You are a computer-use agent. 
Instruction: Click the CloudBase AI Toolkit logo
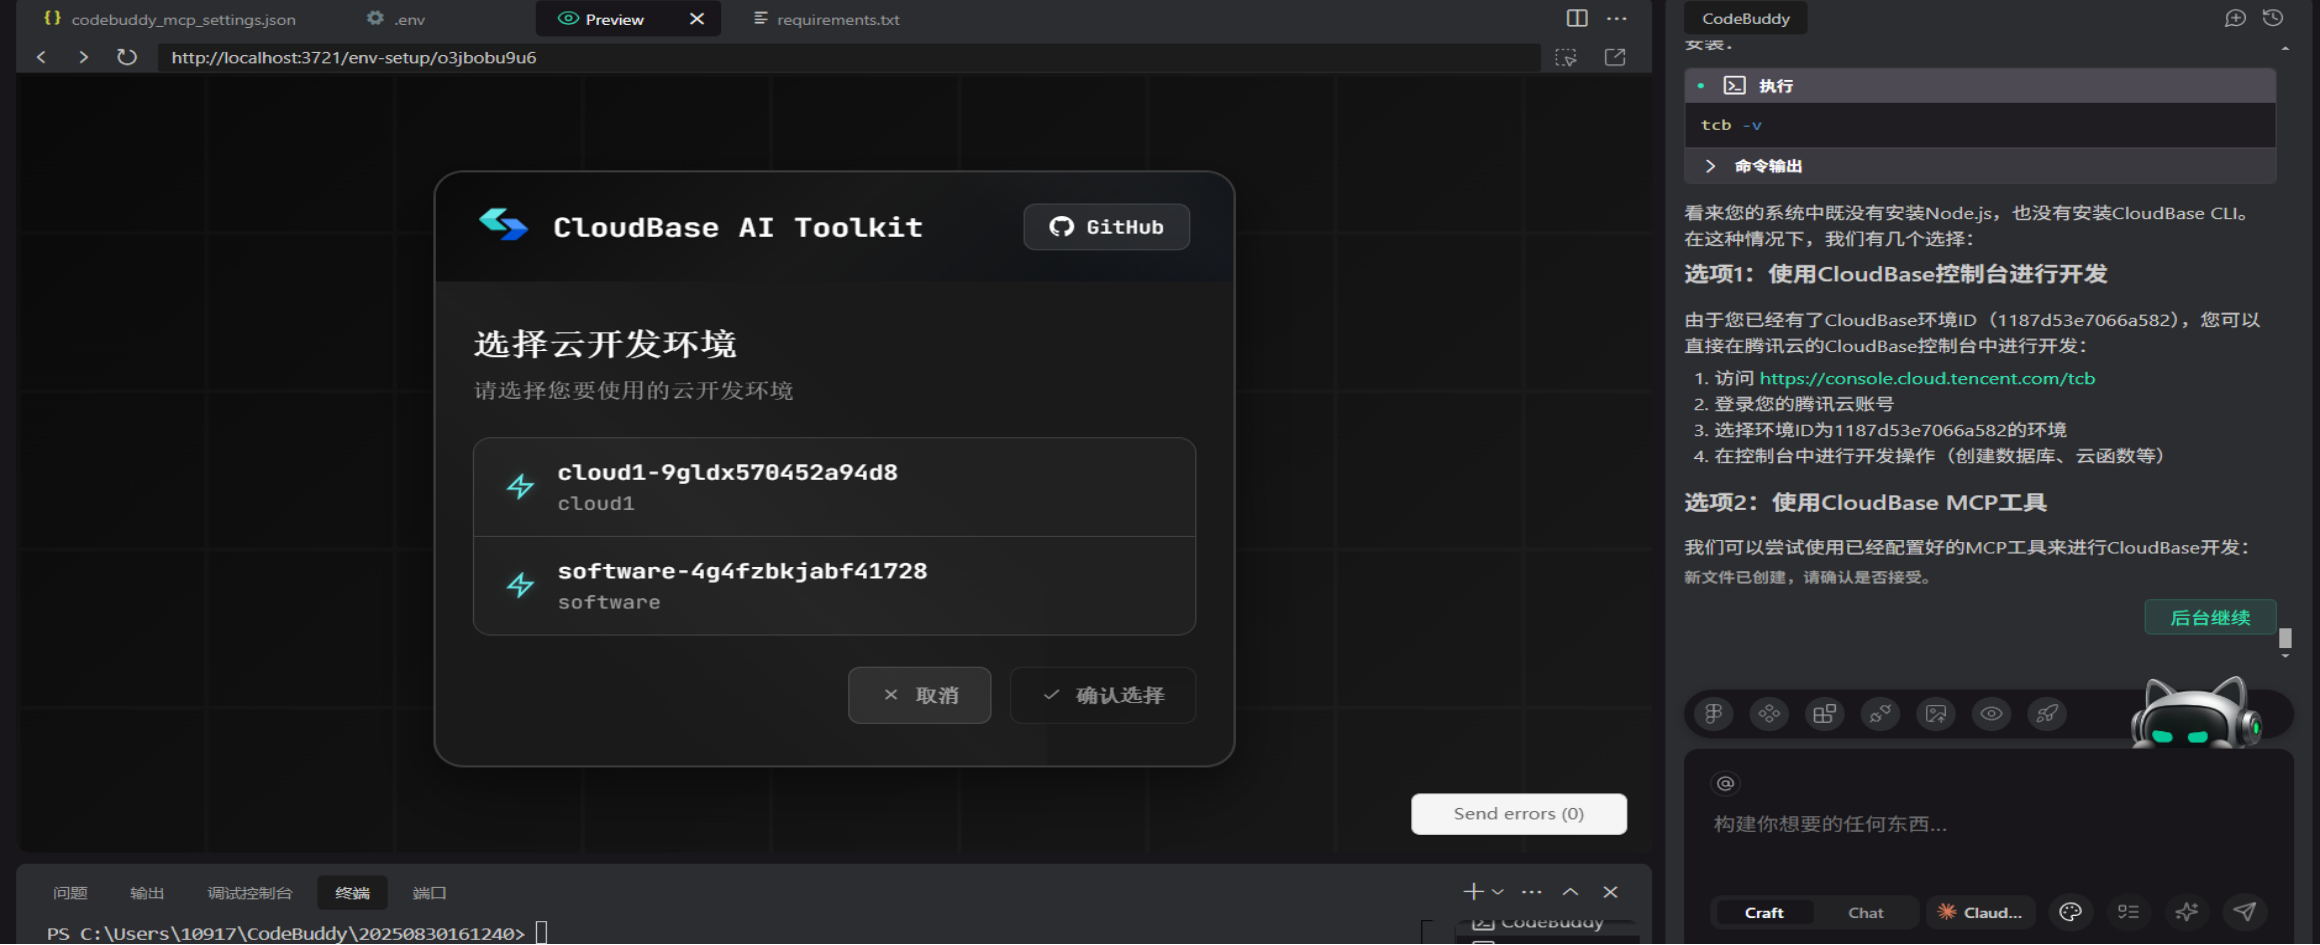503,225
